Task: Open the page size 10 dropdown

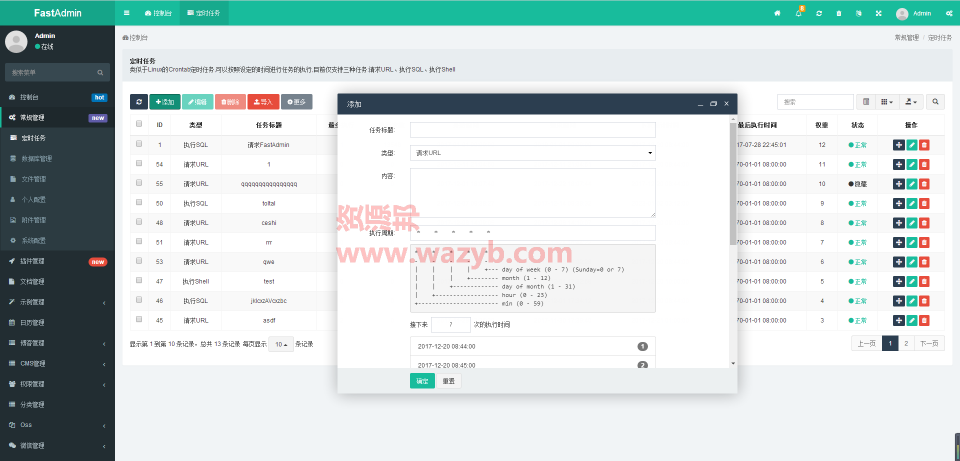Action: [x=282, y=344]
